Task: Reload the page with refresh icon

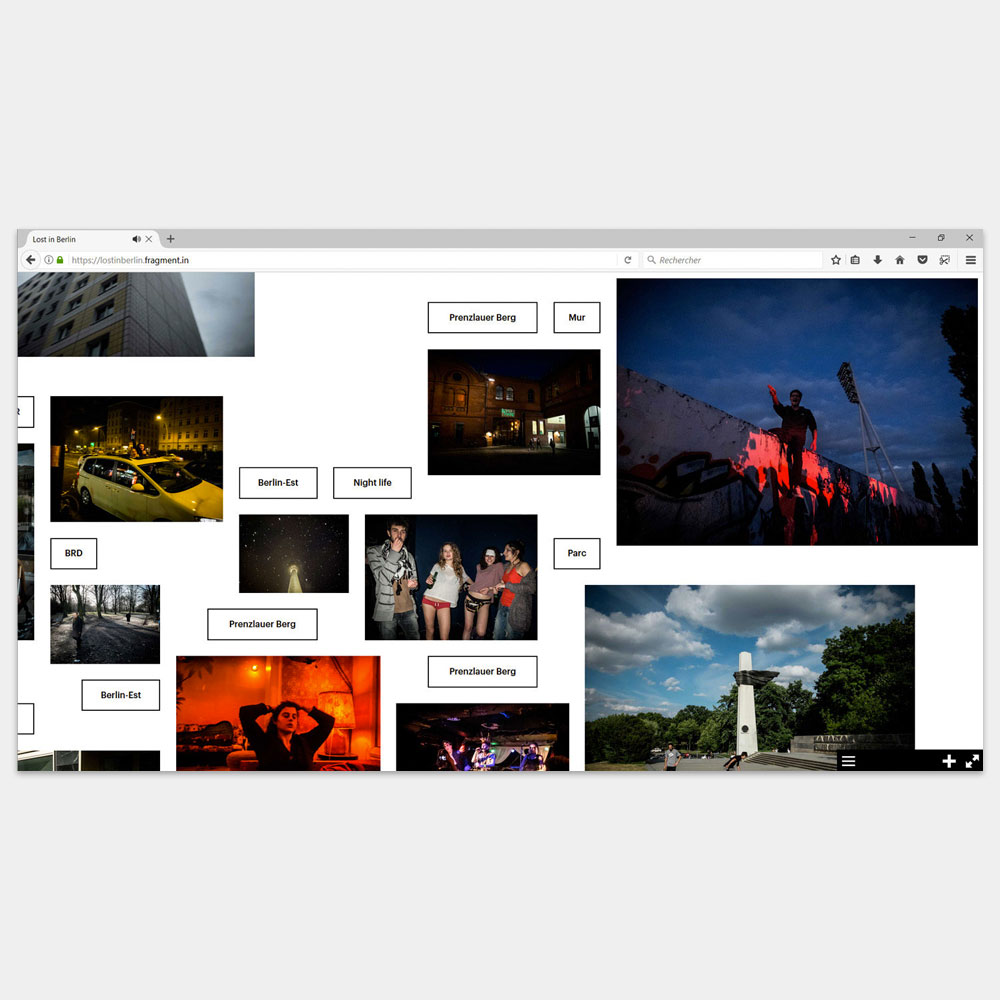Action: pyautogui.click(x=628, y=260)
